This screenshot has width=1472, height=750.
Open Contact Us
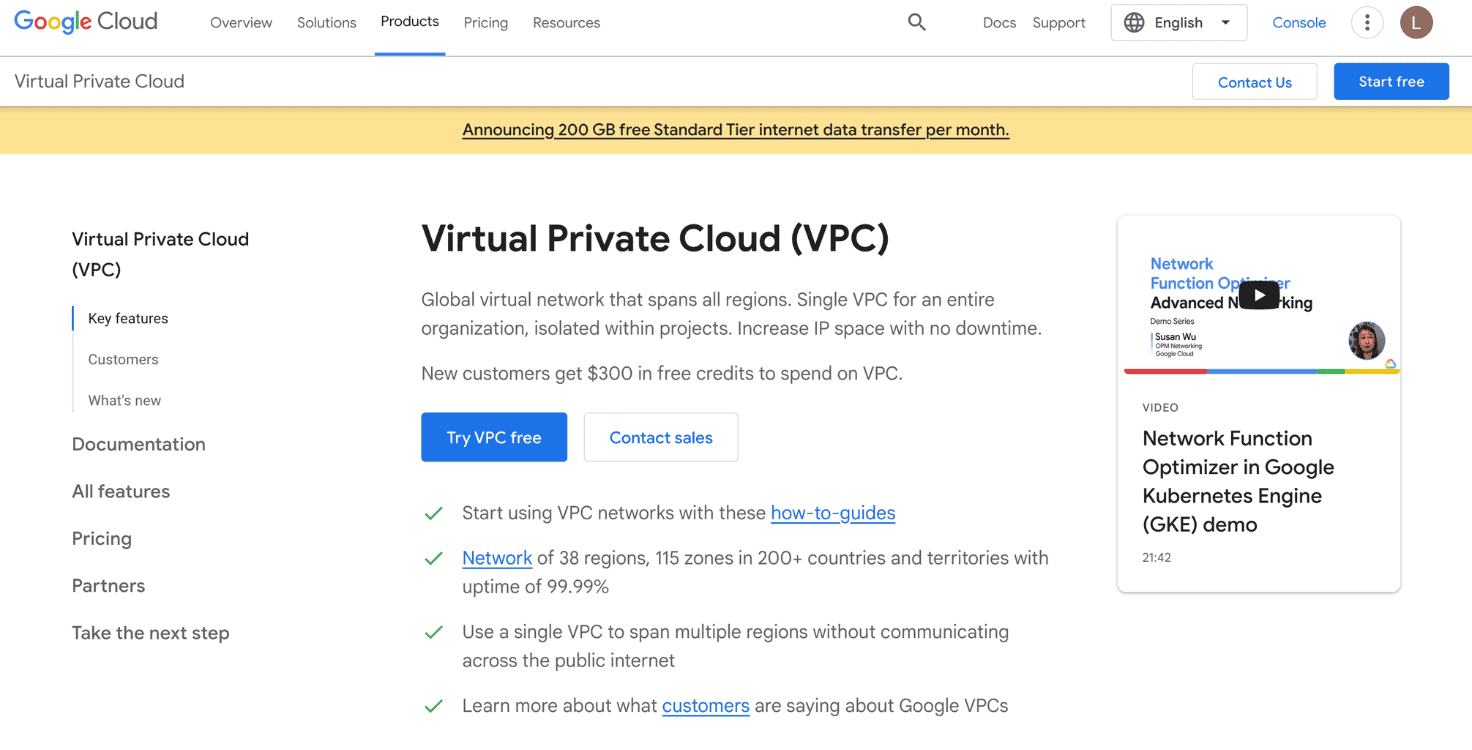pyautogui.click(x=1254, y=81)
